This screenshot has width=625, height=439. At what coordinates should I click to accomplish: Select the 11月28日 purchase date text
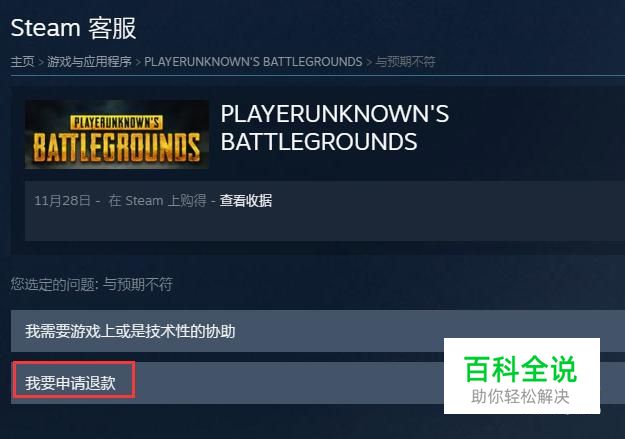pos(62,201)
